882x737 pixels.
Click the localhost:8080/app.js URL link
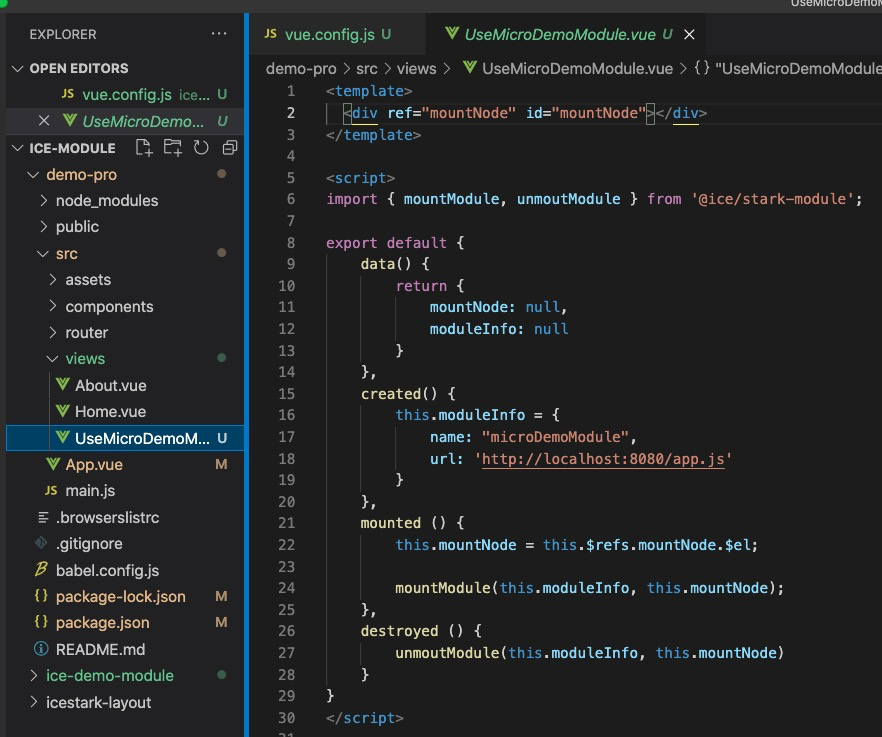pos(602,459)
